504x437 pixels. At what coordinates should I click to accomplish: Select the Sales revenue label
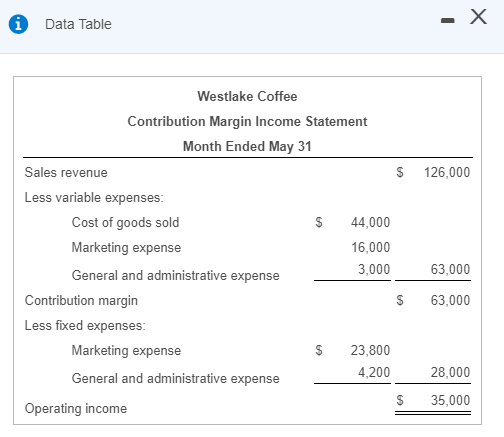[66, 173]
